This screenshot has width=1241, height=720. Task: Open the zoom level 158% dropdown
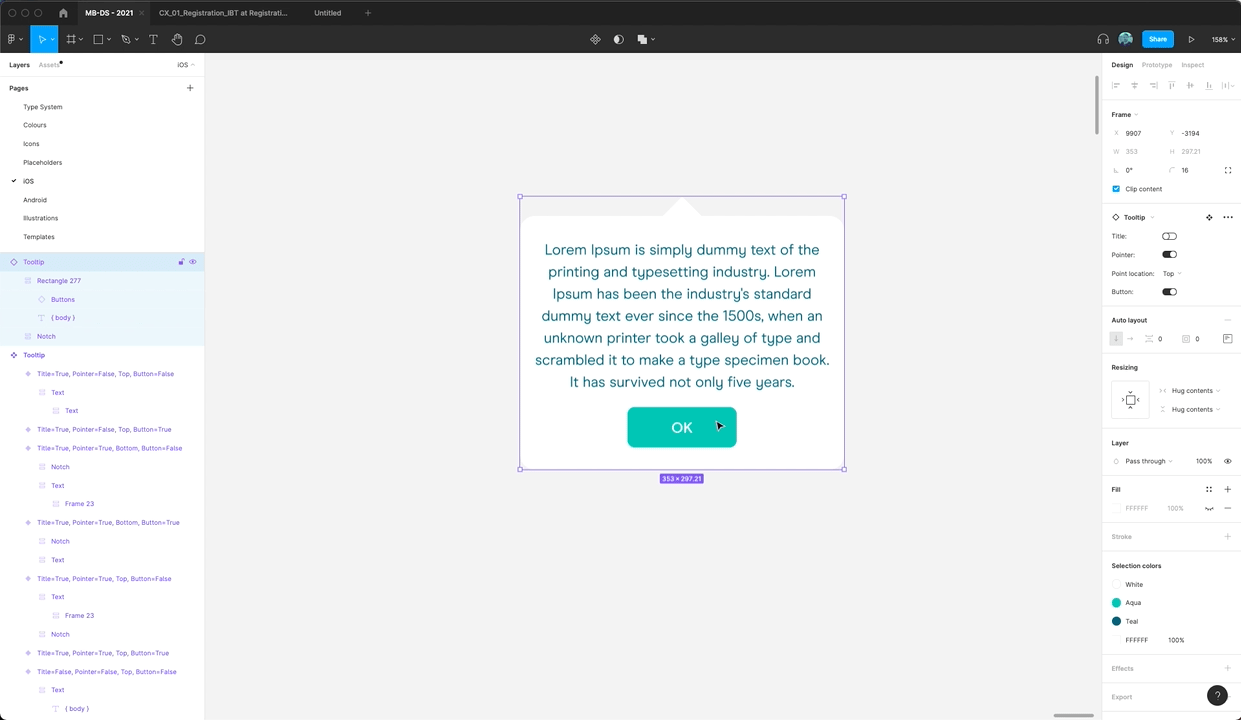pyautogui.click(x=1220, y=40)
